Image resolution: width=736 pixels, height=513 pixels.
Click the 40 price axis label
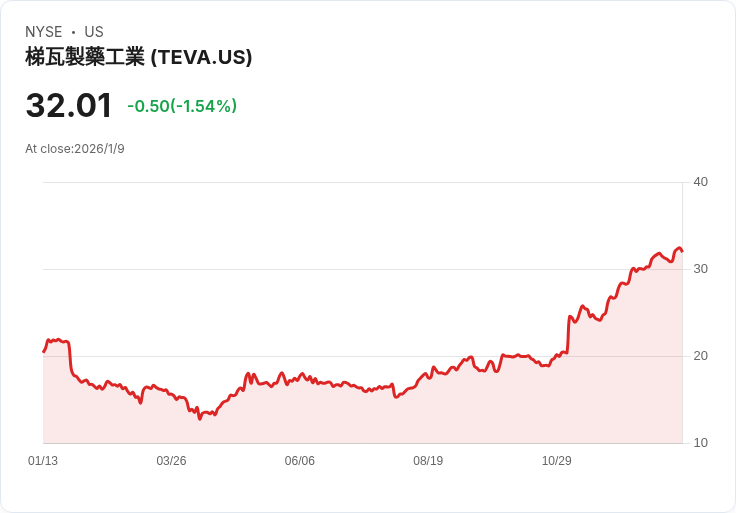point(701,182)
